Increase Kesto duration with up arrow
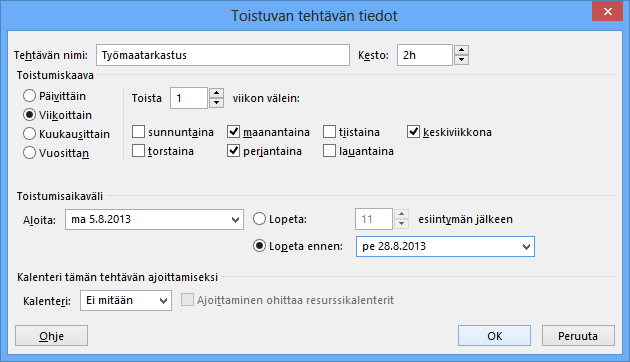This screenshot has width=630, height=362. 462,50
